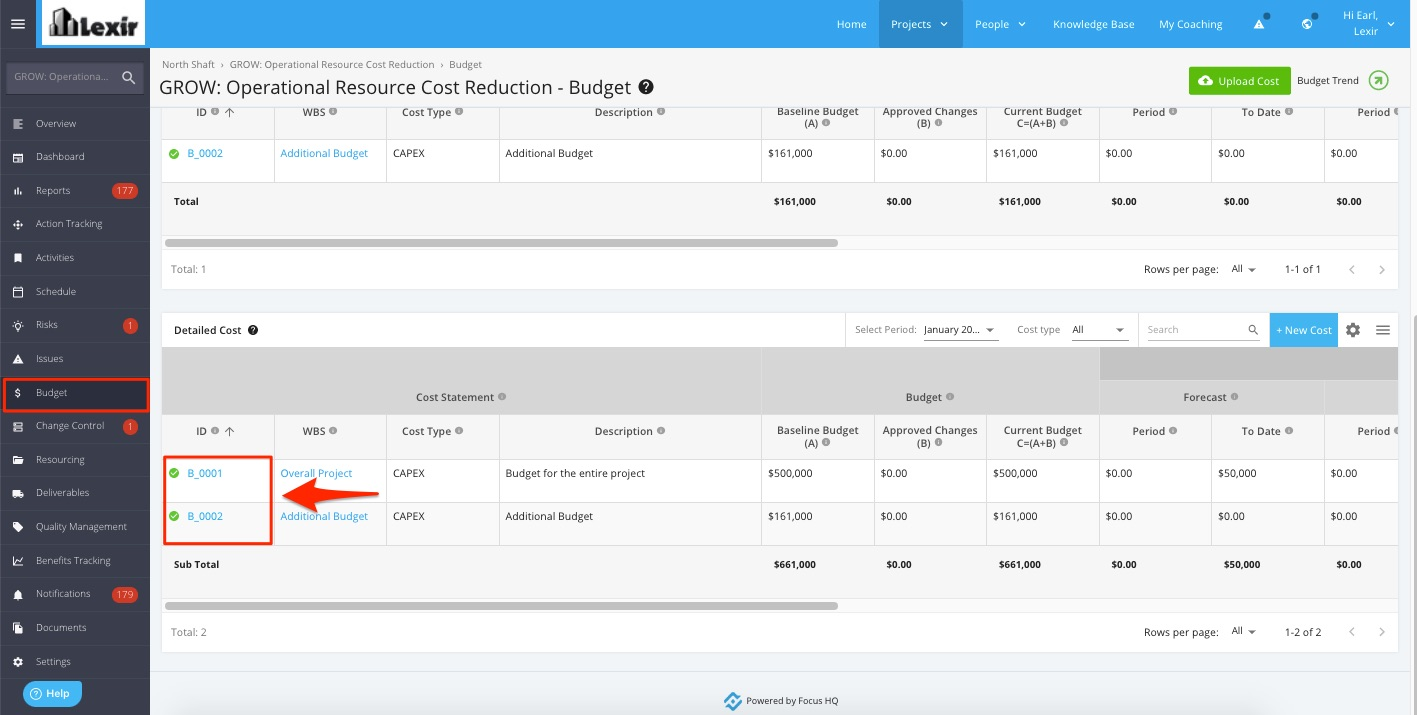Open the Select Period dropdown
This screenshot has width=1417, height=715.
[x=960, y=330]
